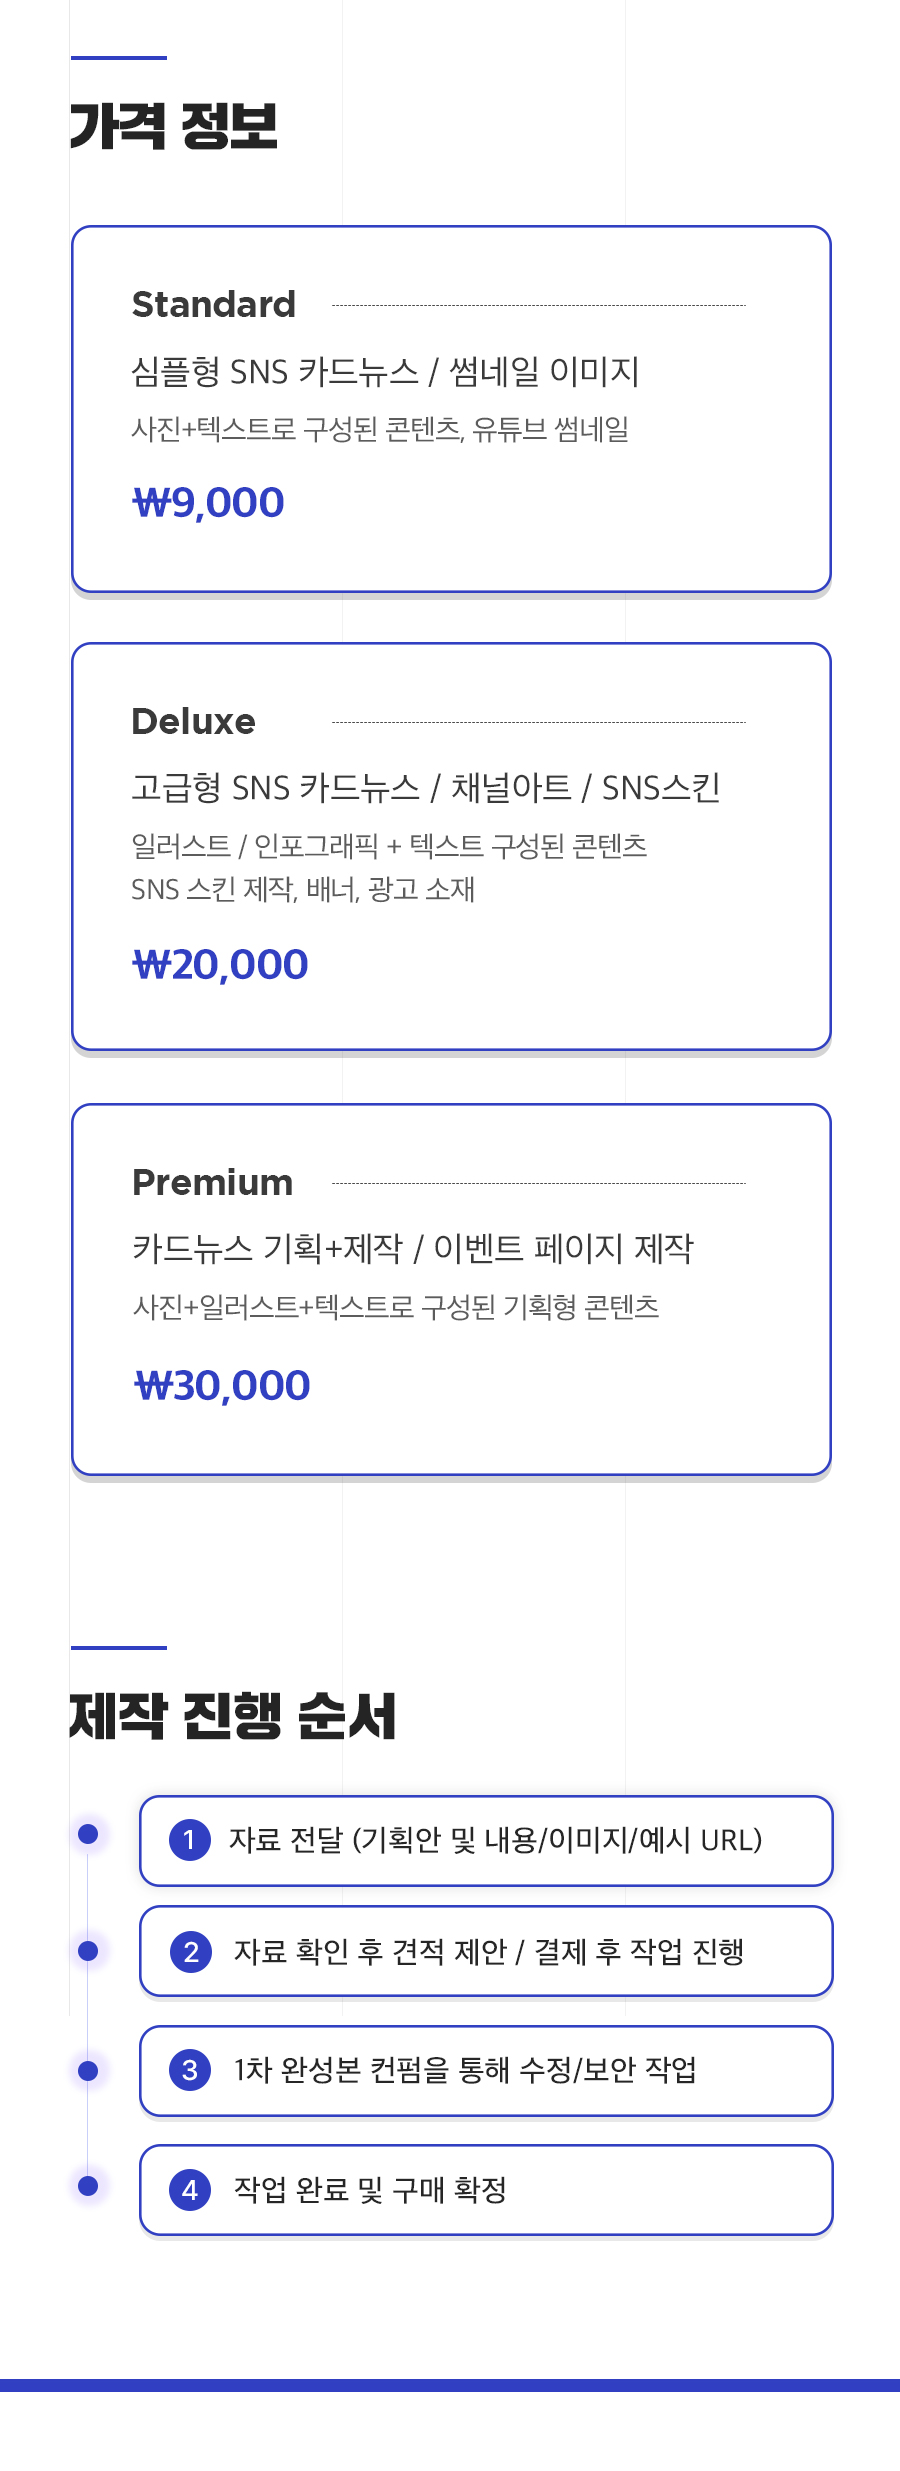The image size is (900, 2471).
Task: Click the 가격 정보 heading
Action: click(x=173, y=126)
